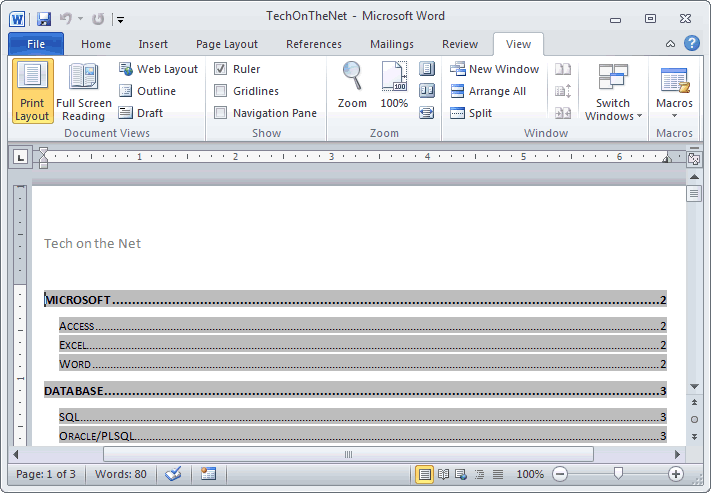Switch to Draft view

point(141,112)
